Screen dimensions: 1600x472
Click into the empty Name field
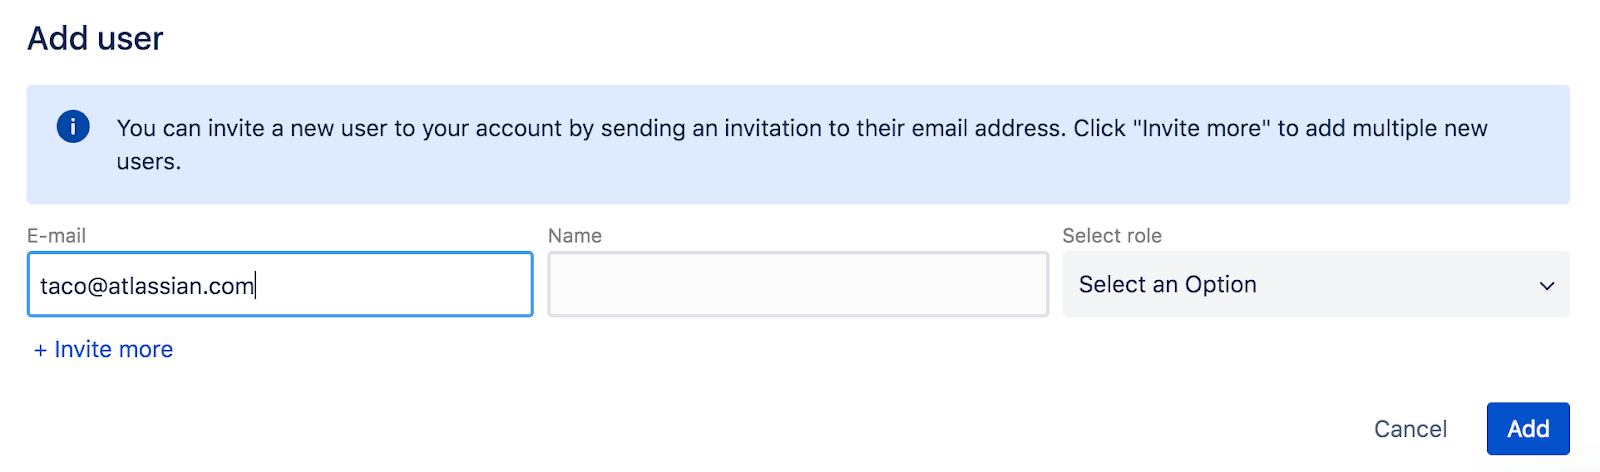[798, 285]
